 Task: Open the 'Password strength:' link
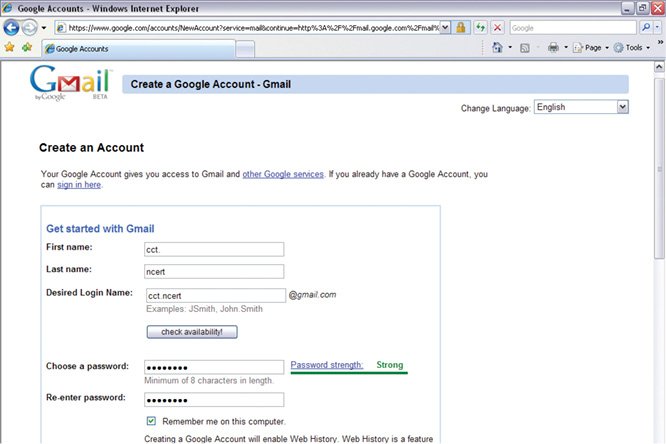[x=327, y=365]
